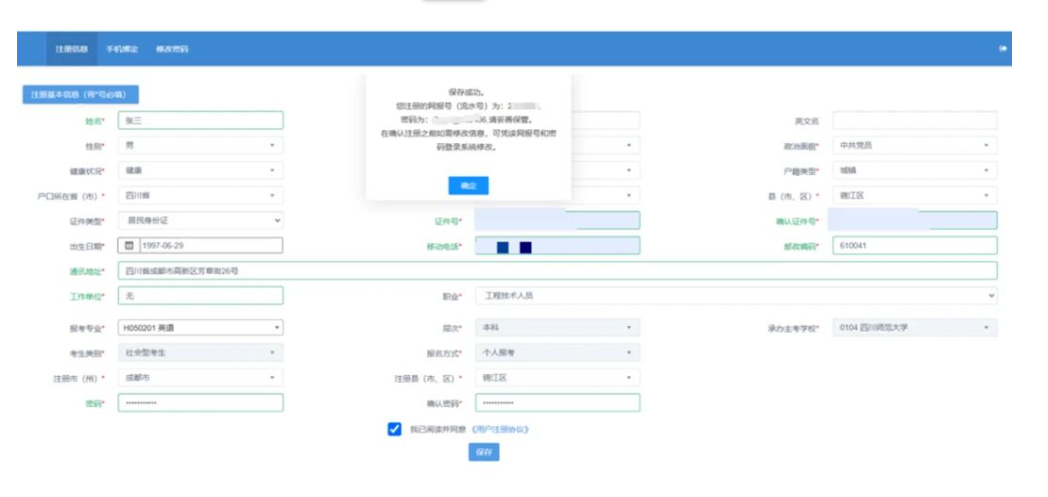
Task: Expand the 报名方式 dropdown showing 个人报考
Action: pos(557,352)
